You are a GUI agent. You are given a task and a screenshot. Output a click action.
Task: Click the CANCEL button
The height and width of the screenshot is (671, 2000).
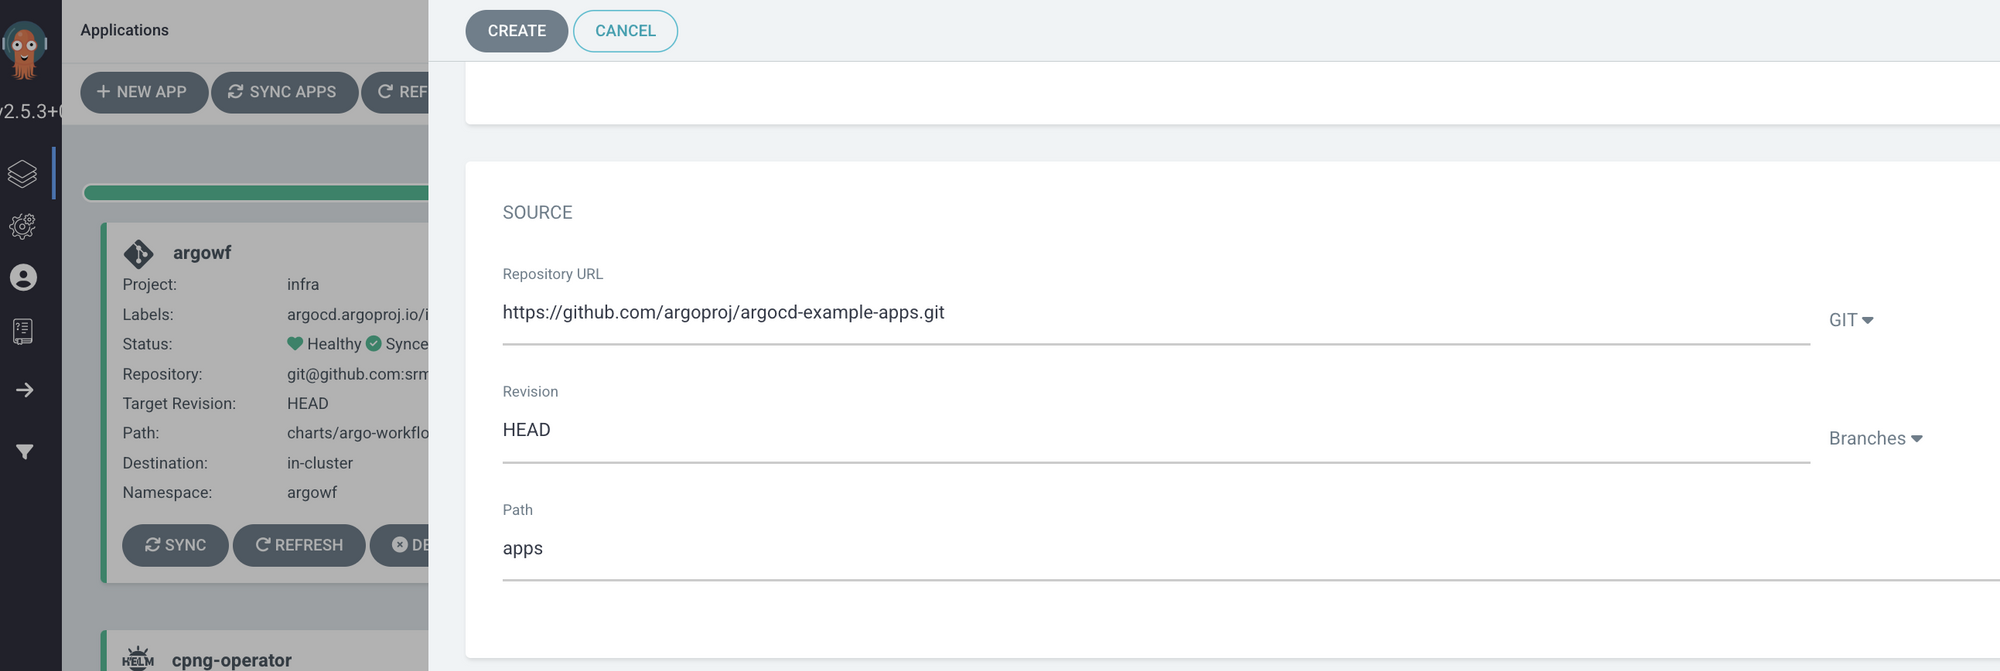click(x=626, y=31)
